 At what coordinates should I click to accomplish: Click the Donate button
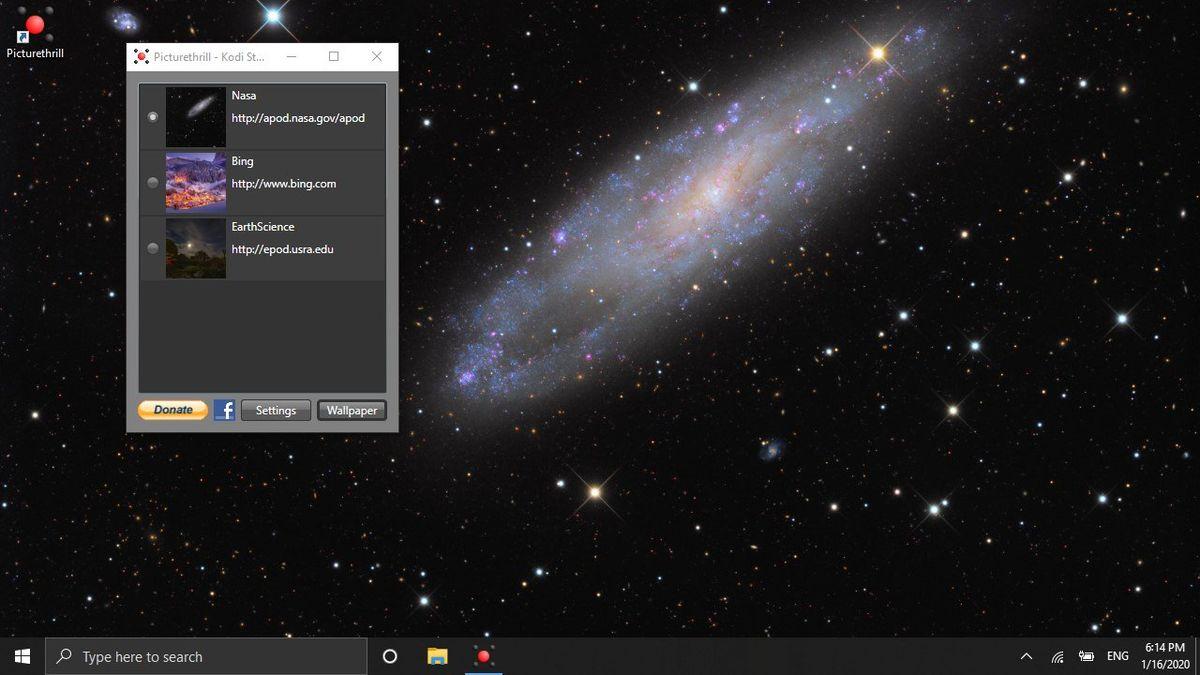click(x=173, y=410)
